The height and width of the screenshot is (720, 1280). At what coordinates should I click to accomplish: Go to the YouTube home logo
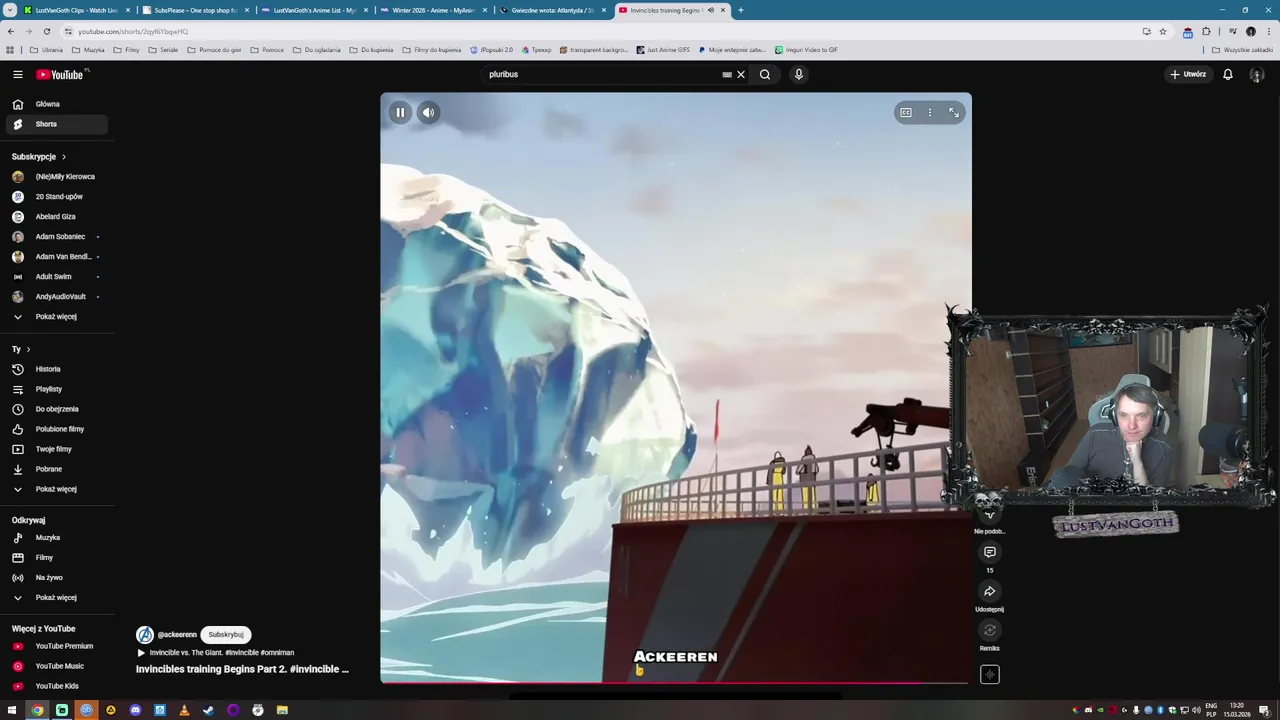pyautogui.click(x=60, y=74)
